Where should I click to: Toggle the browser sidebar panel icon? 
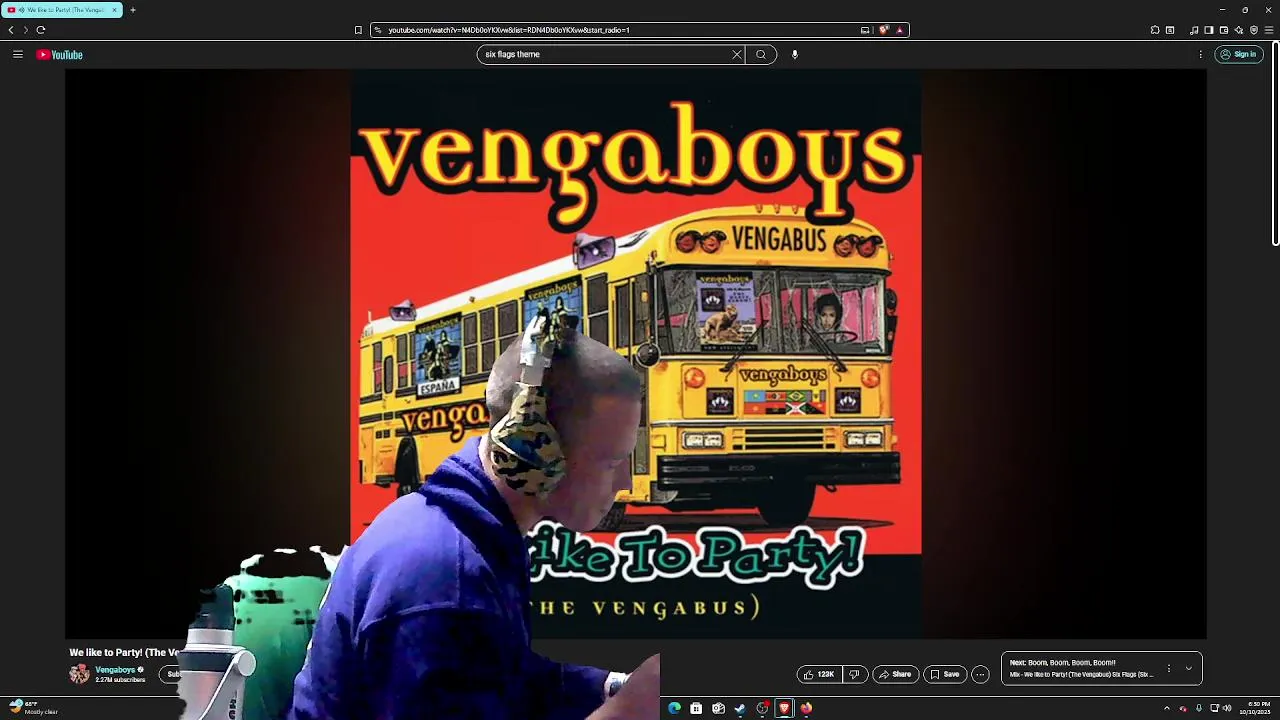point(1209,30)
